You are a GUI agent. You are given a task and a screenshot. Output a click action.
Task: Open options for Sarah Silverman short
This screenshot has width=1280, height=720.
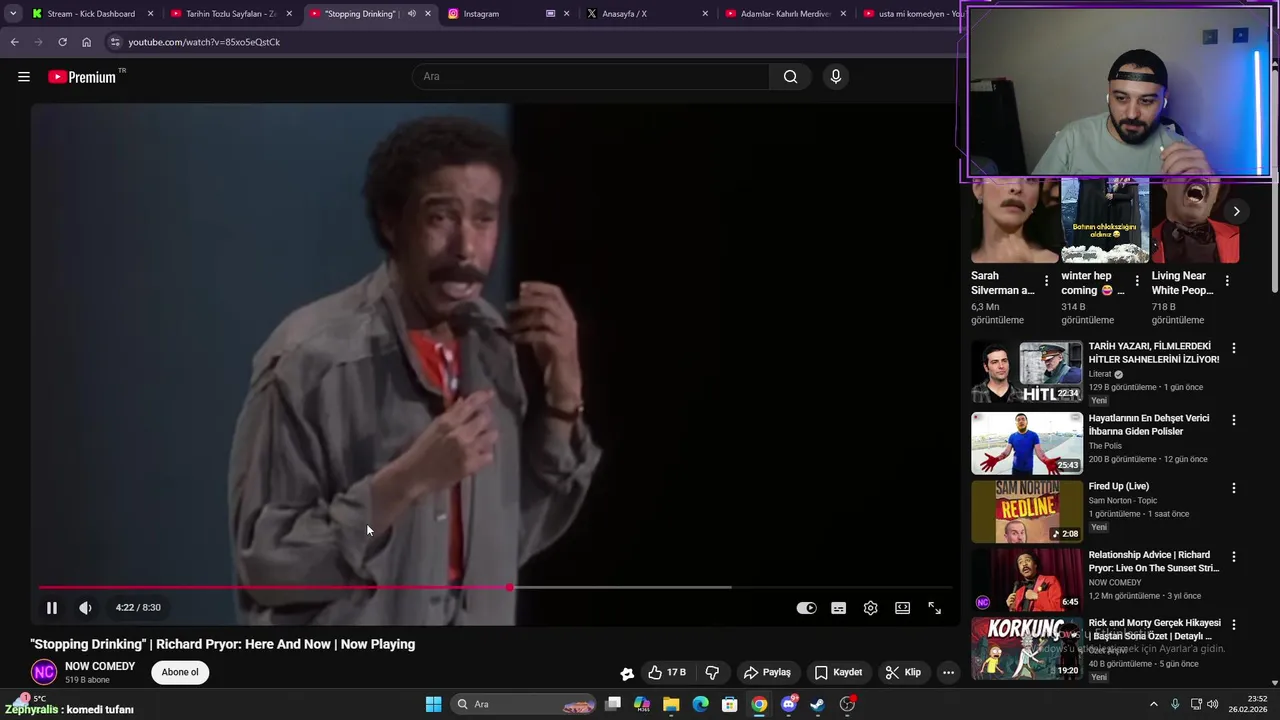[1046, 281]
